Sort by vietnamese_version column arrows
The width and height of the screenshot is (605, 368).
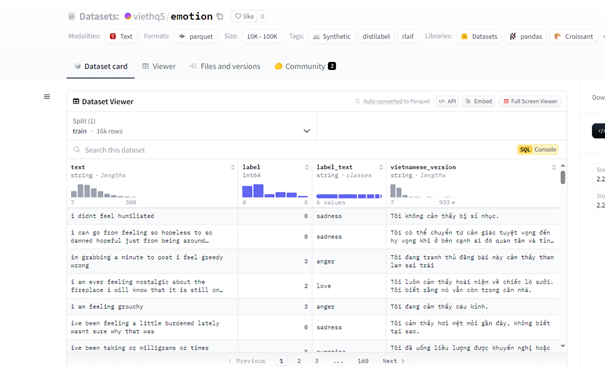pos(554,167)
